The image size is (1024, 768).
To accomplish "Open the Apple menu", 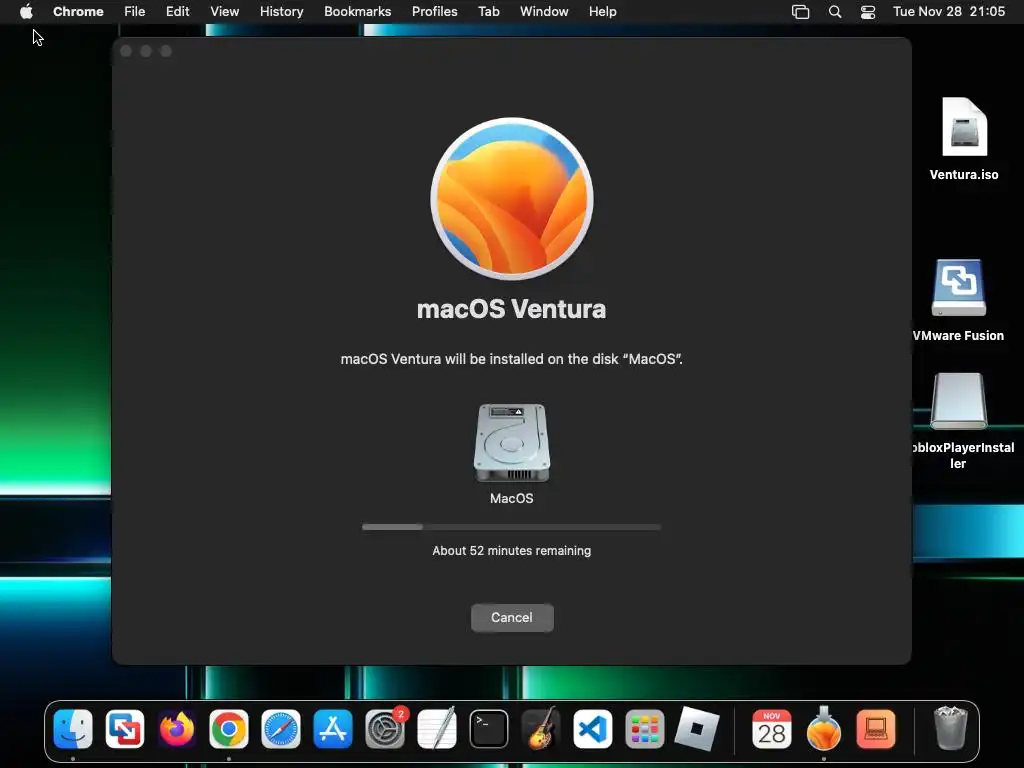I will 26,12.
